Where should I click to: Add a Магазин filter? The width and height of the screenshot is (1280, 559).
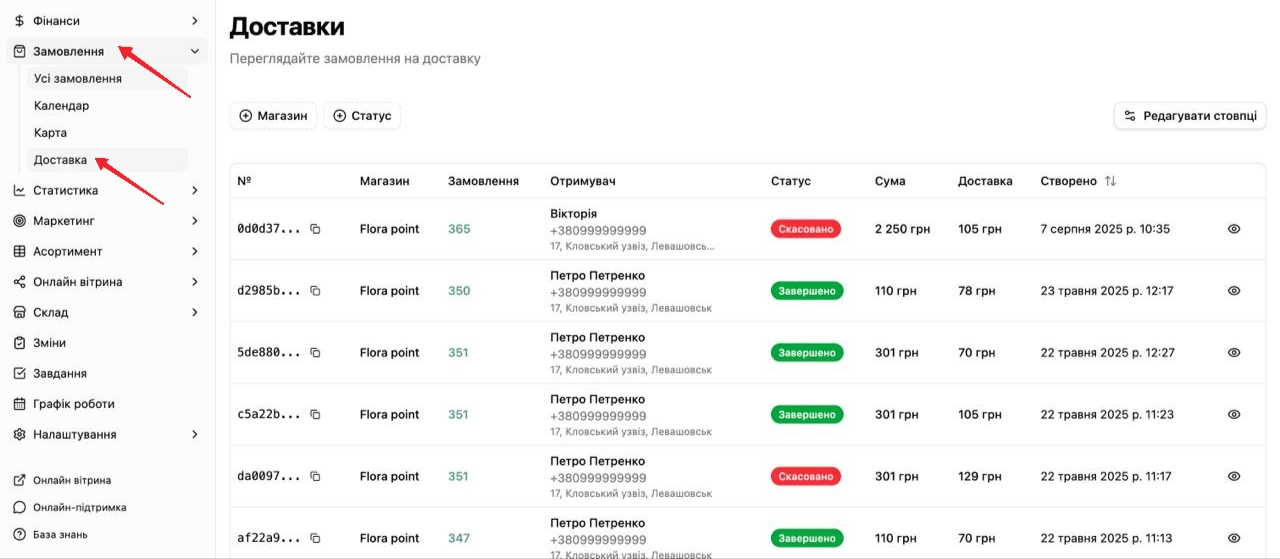tap(273, 116)
